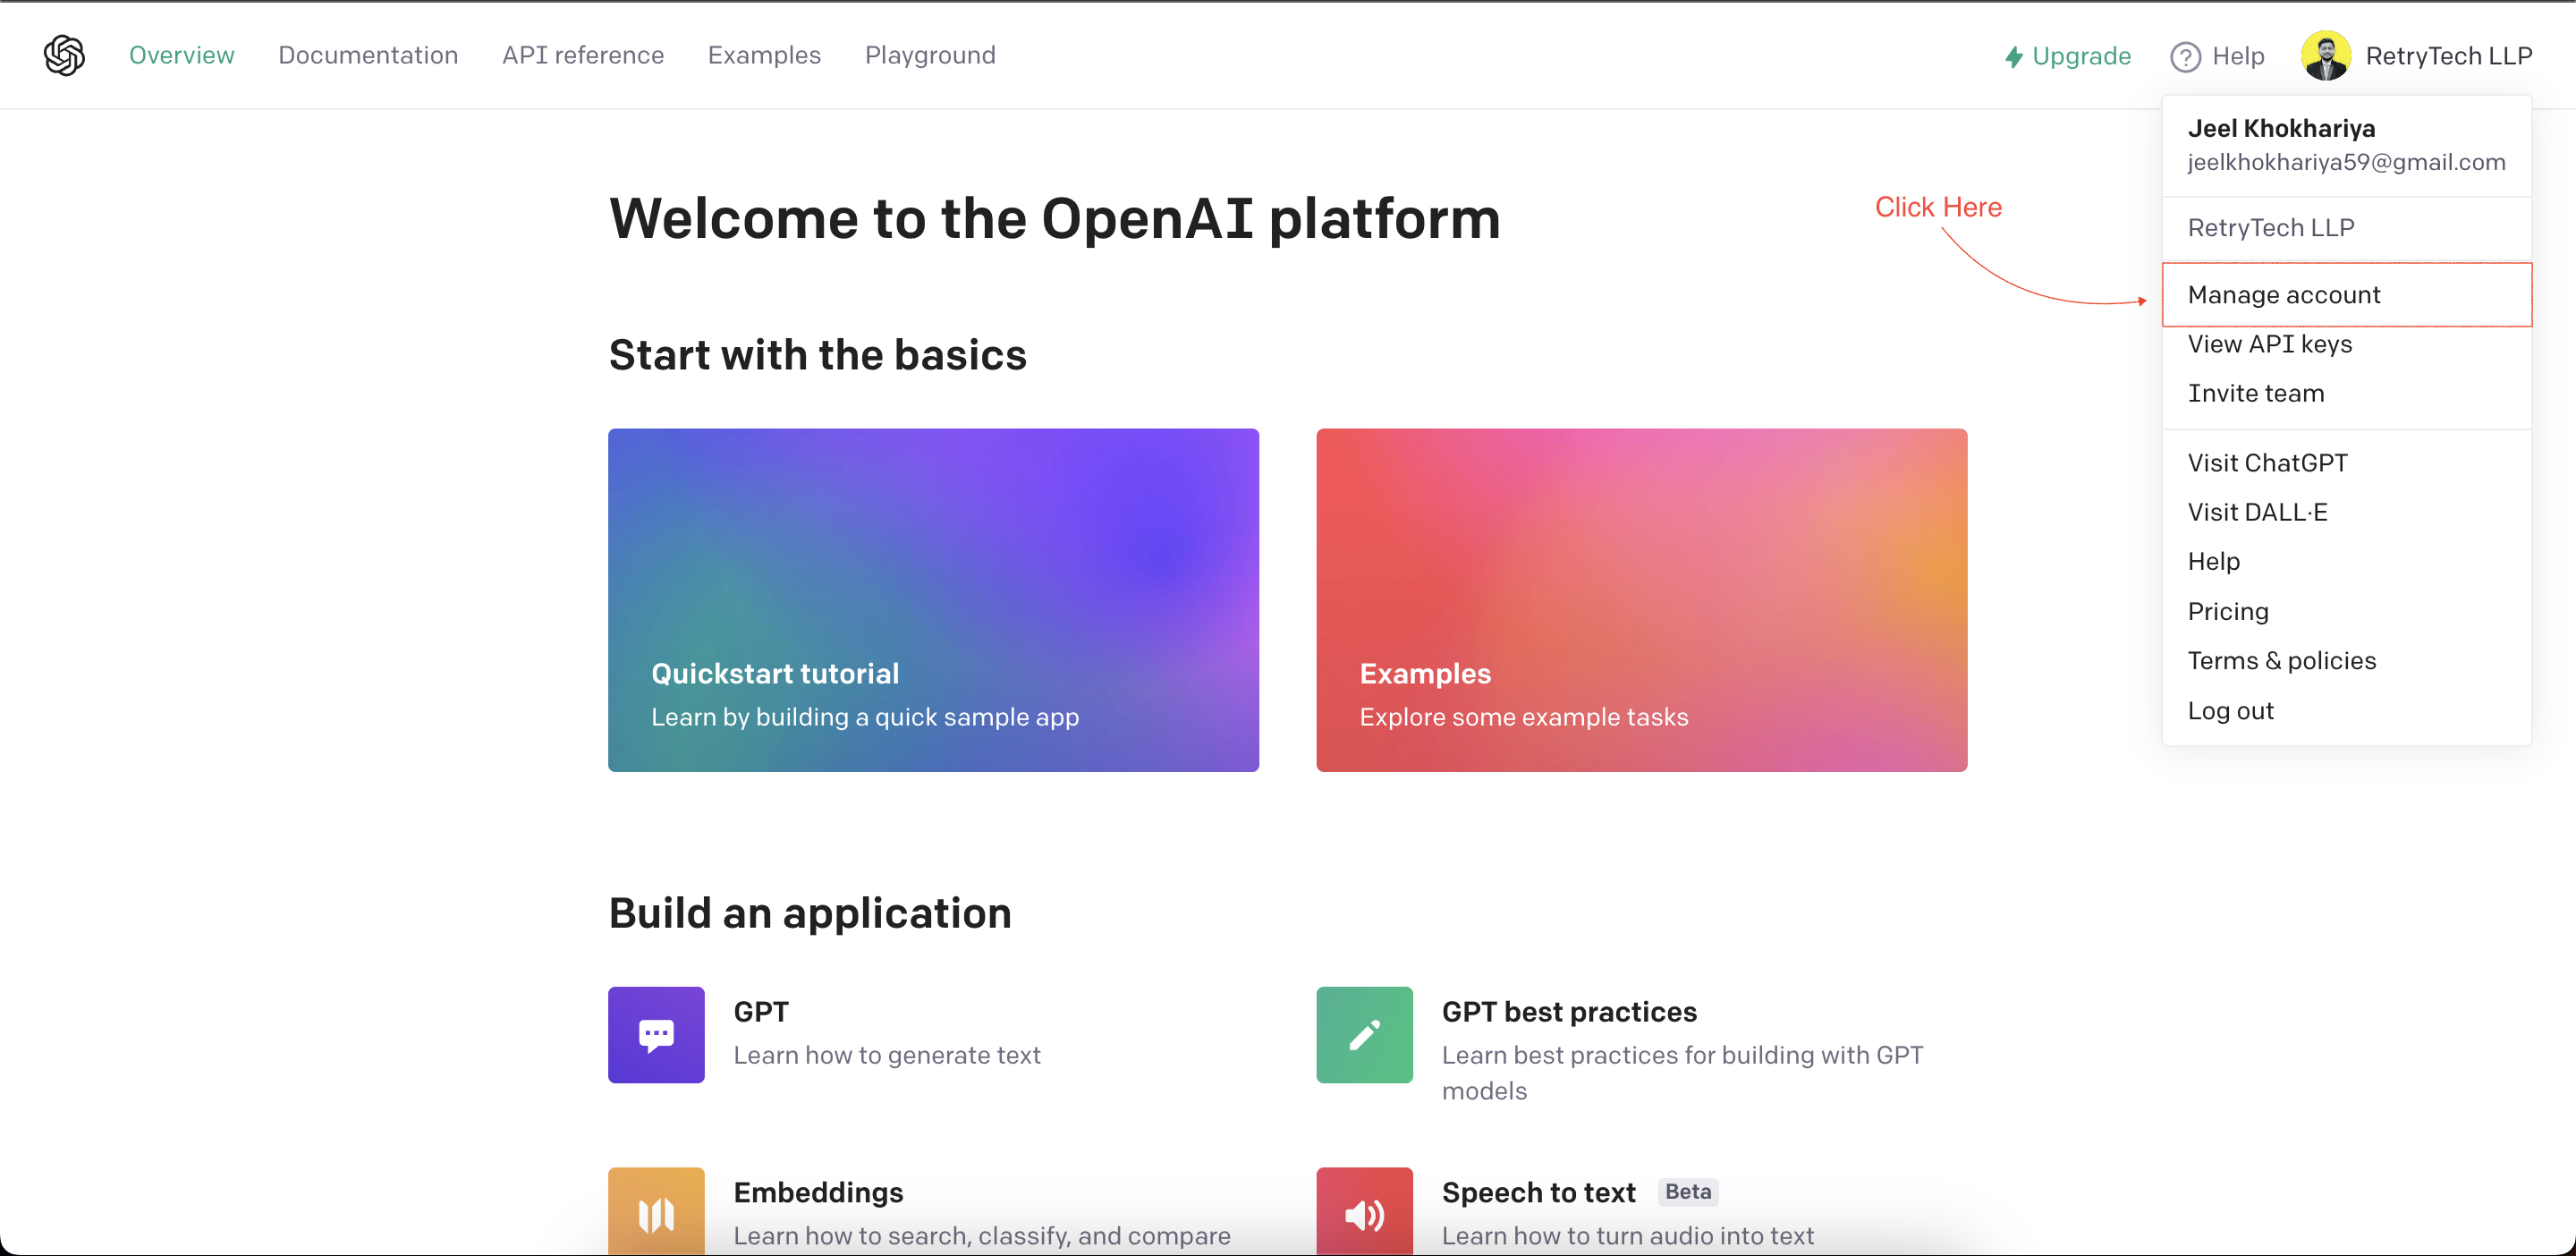Click the Upgrade link in header

pos(2067,56)
